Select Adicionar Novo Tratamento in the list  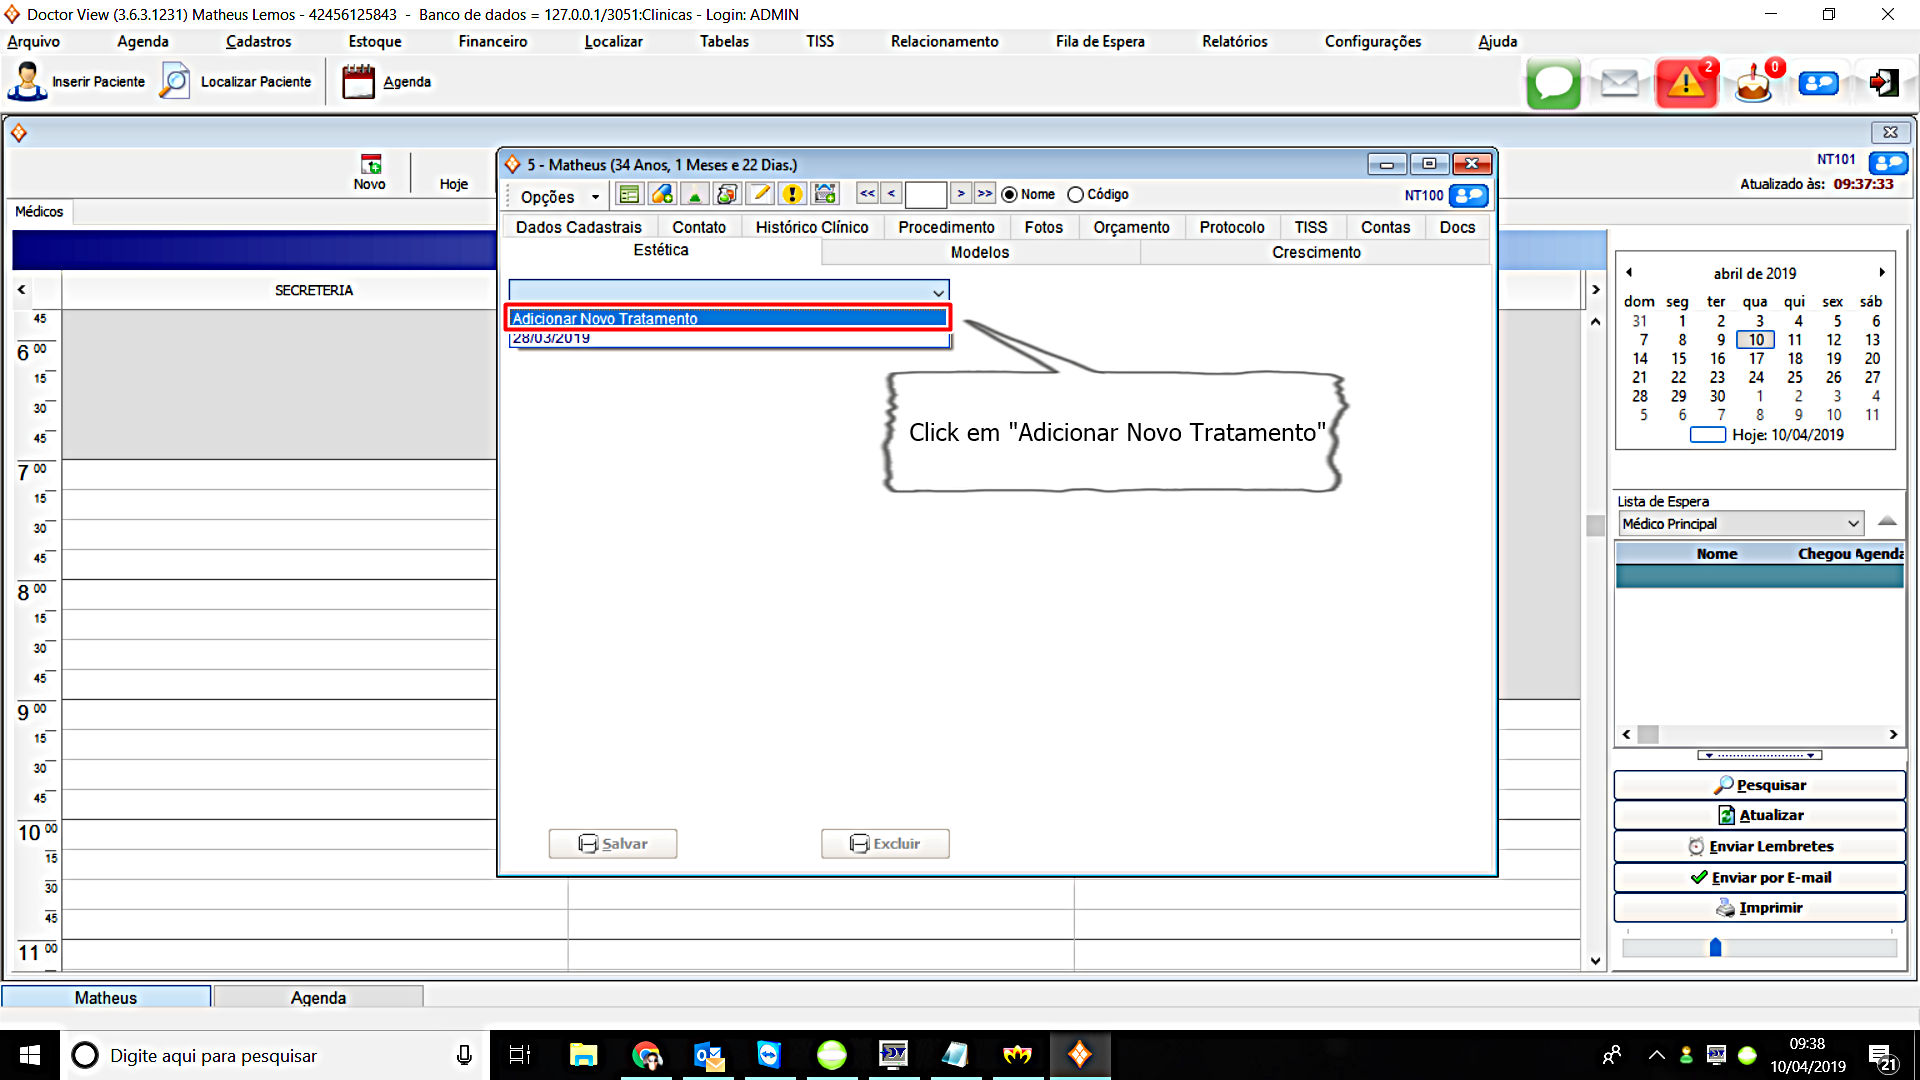tap(727, 318)
